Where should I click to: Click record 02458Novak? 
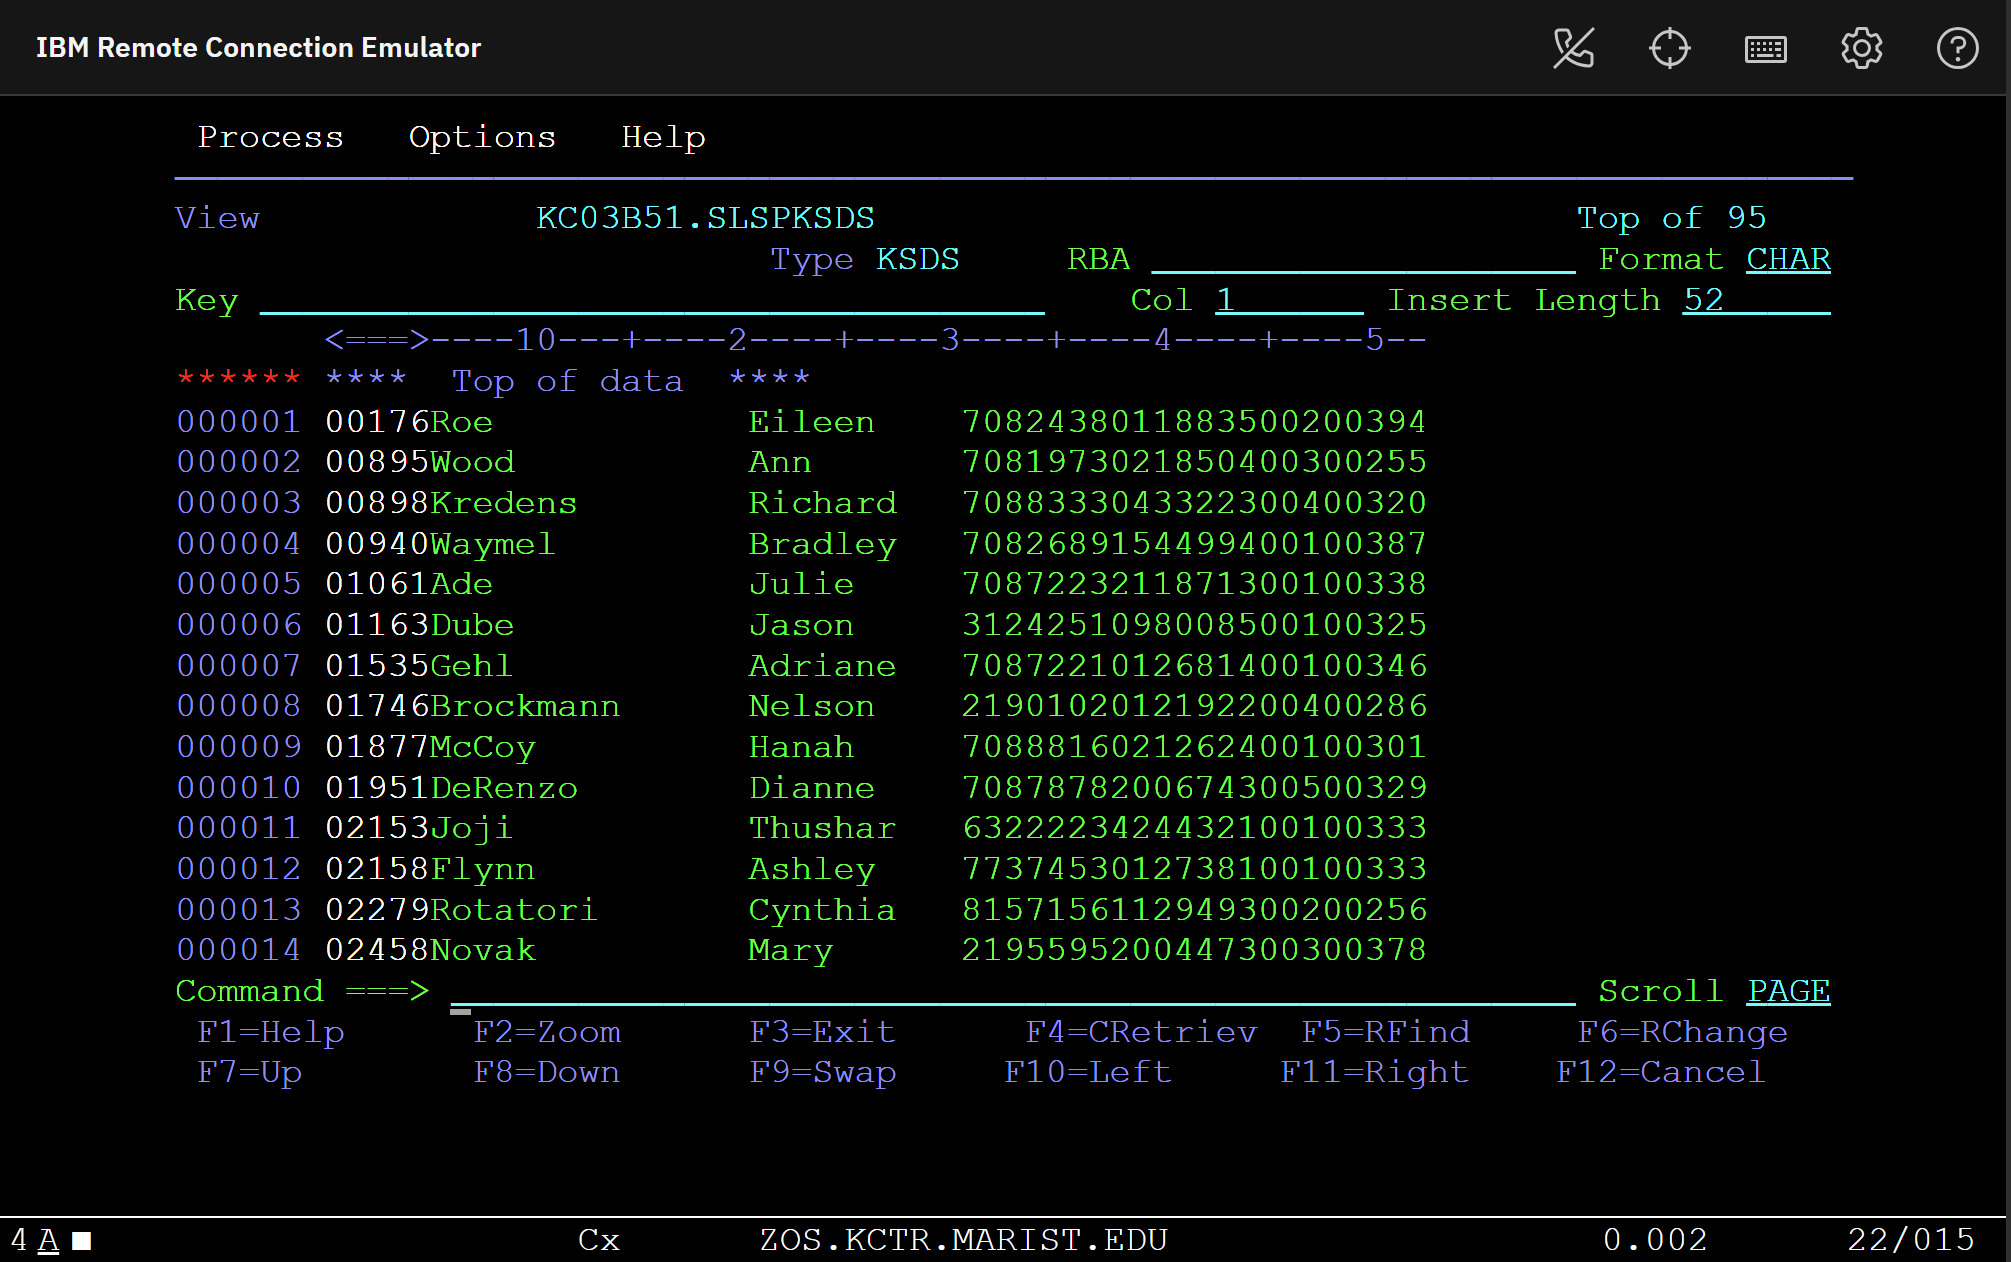pyautogui.click(x=431, y=950)
